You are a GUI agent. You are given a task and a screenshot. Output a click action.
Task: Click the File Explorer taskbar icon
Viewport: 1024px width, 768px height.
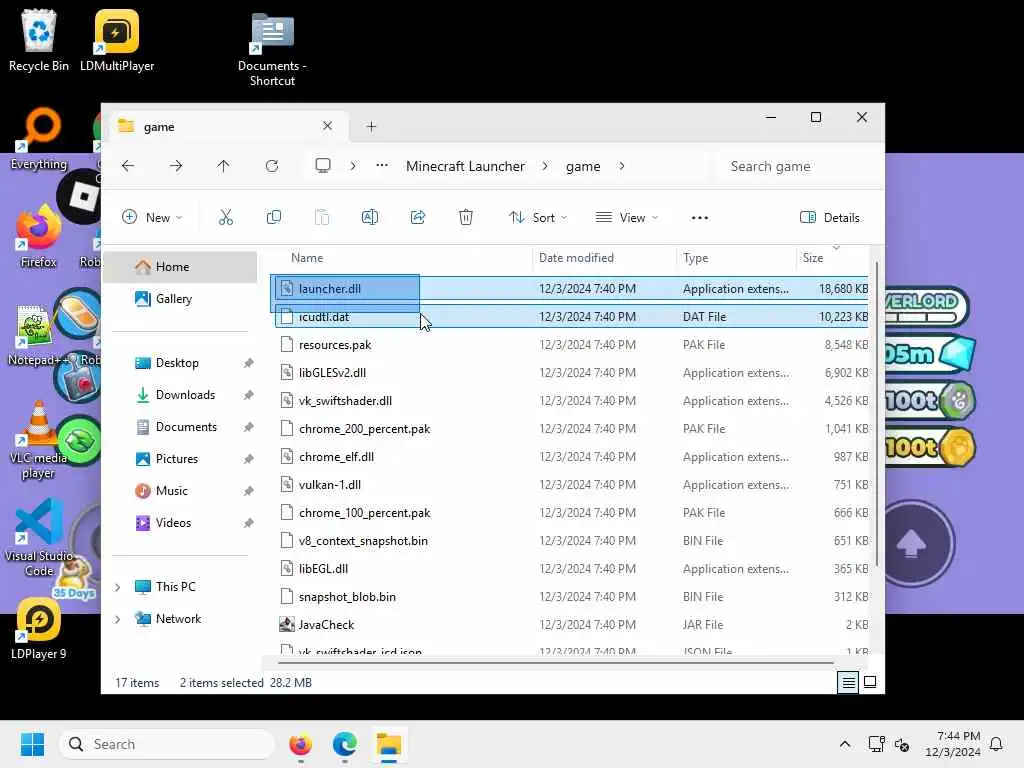click(x=389, y=744)
